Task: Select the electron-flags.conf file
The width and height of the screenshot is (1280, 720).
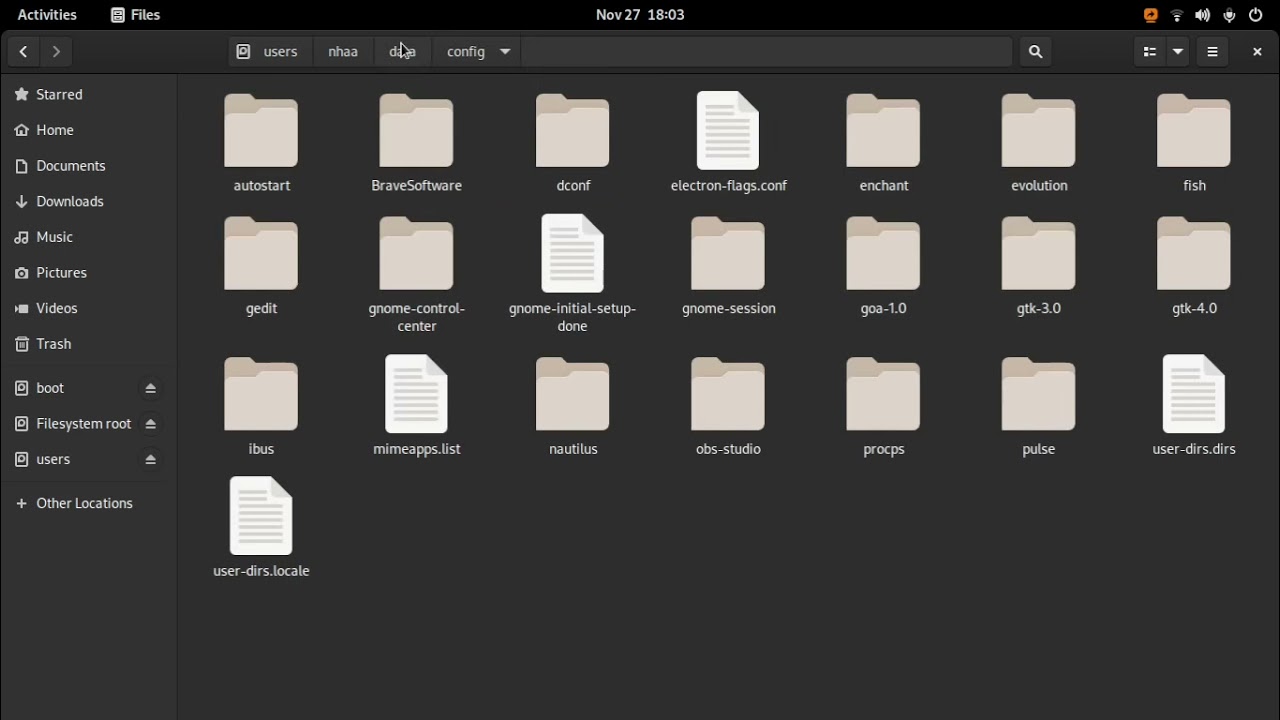Action: point(729,142)
